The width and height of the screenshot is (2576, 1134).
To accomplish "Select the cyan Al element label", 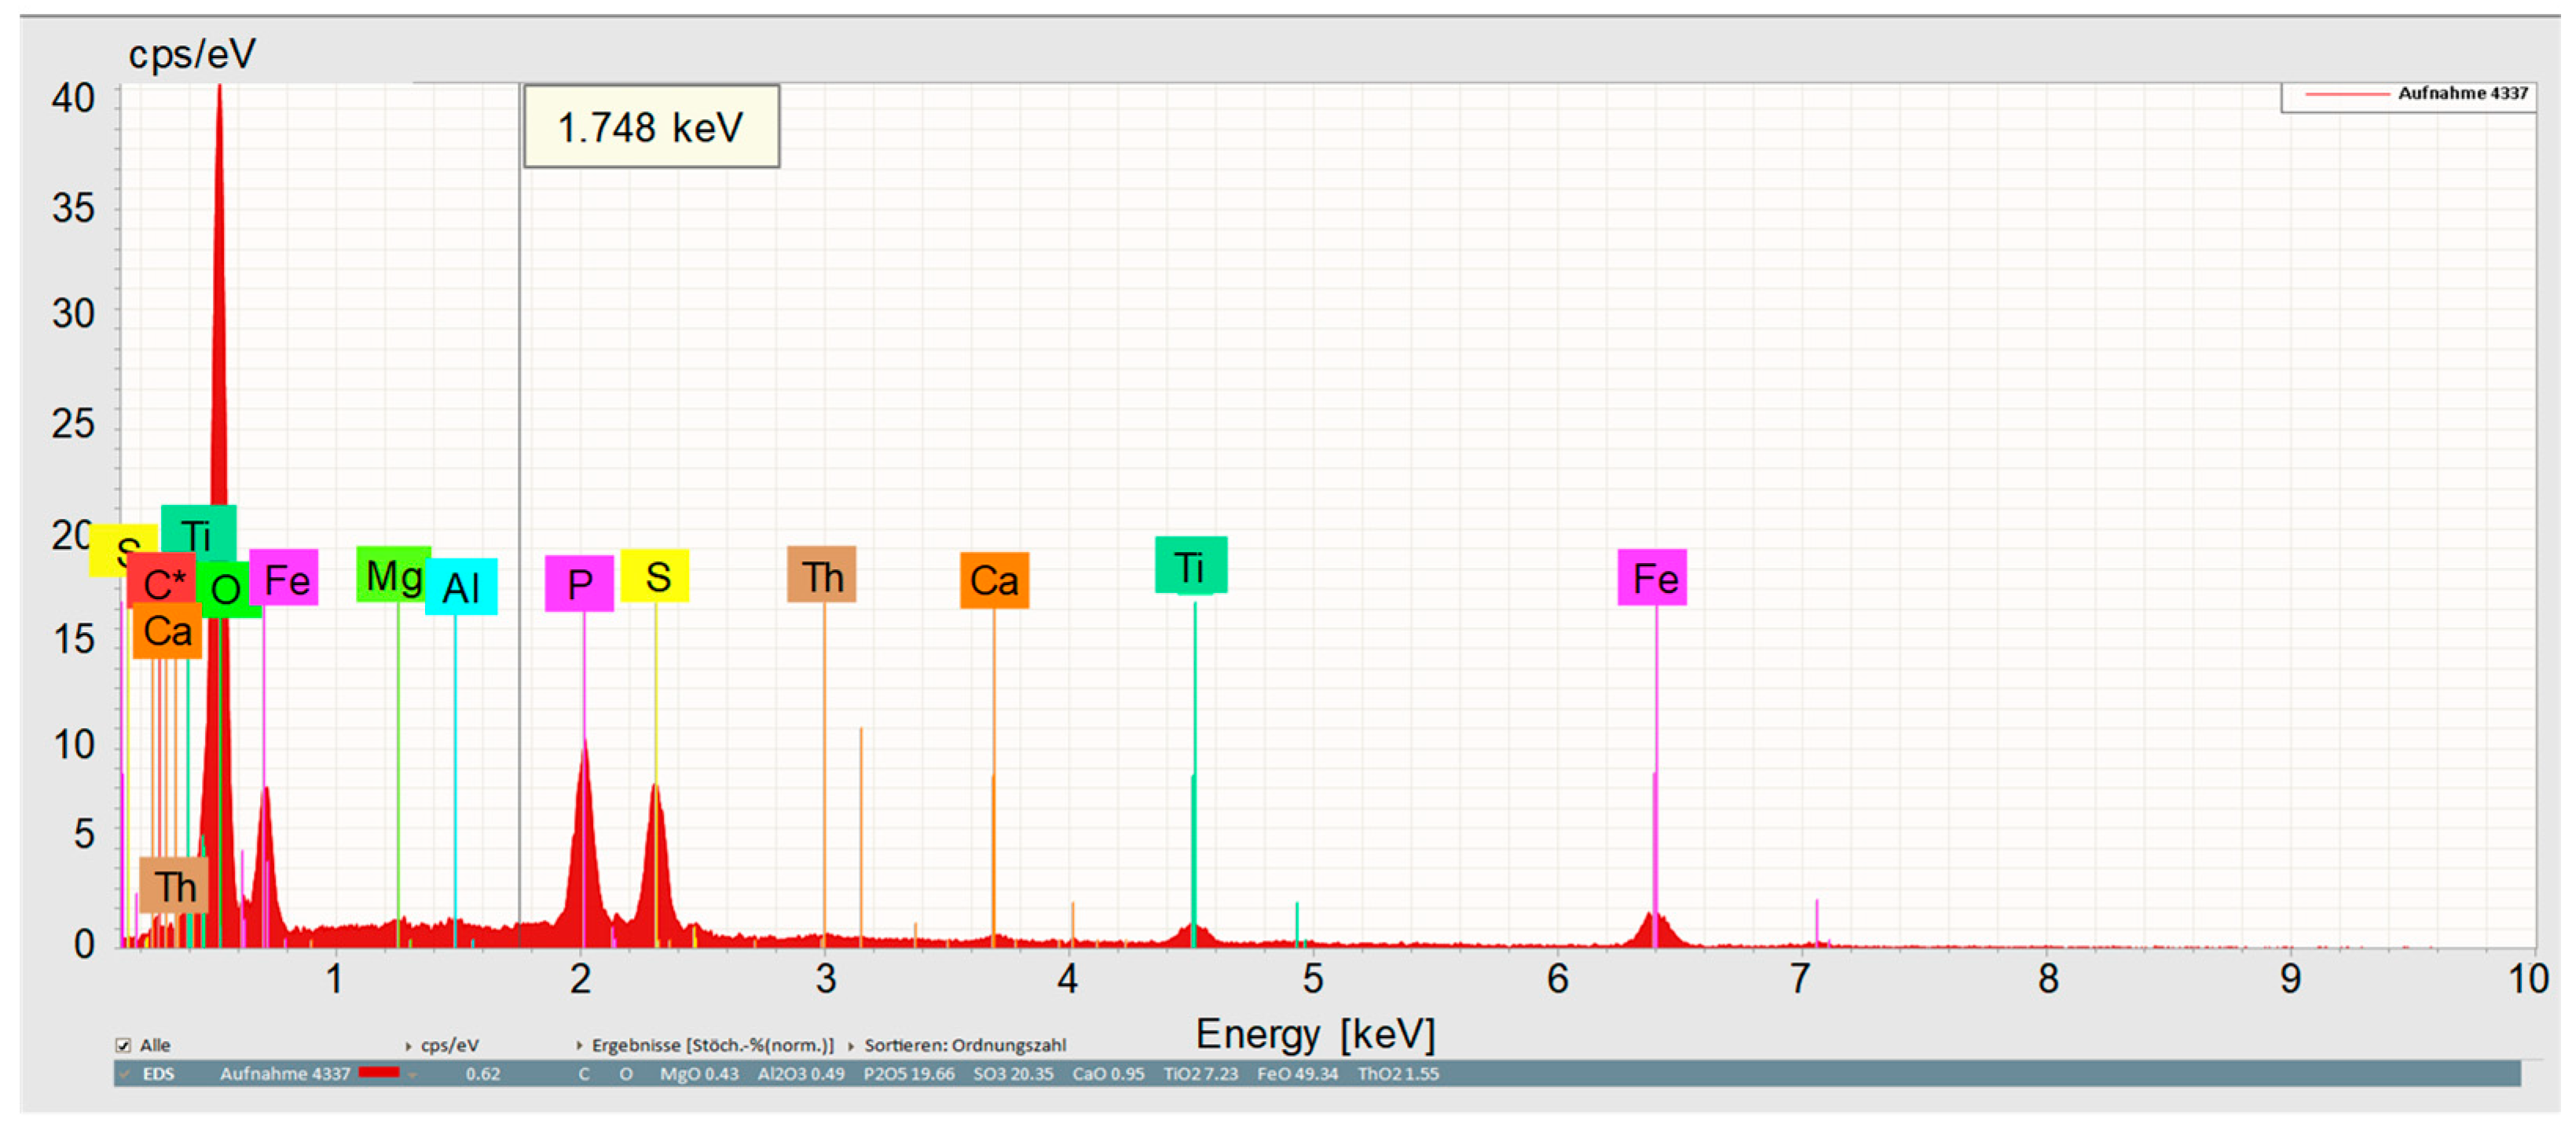I will (461, 587).
